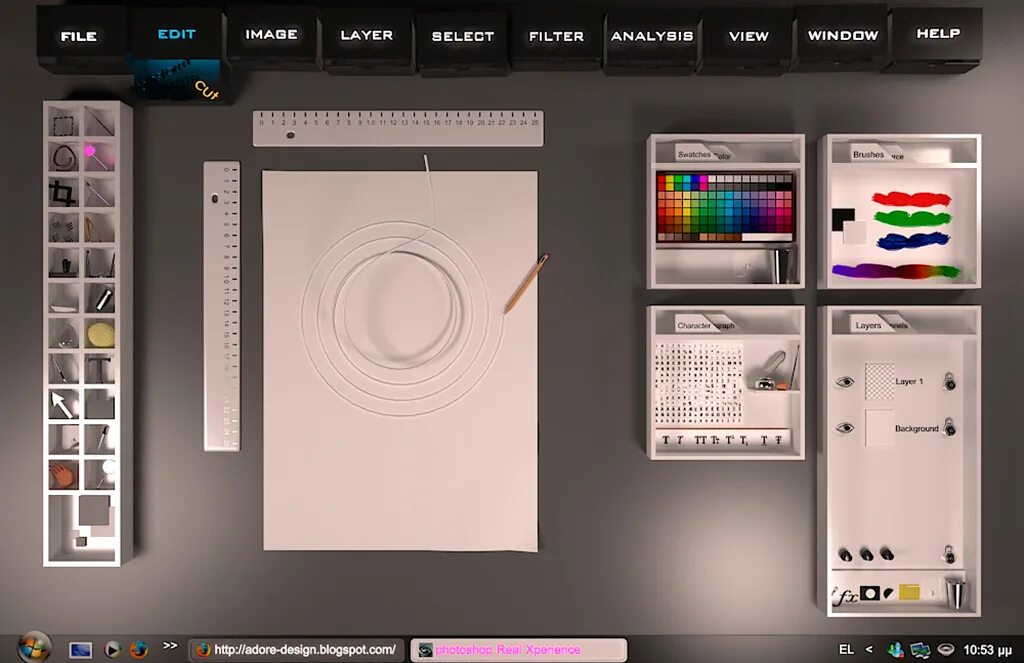Click the Faux Bold T icon

pyautogui.click(x=665, y=440)
